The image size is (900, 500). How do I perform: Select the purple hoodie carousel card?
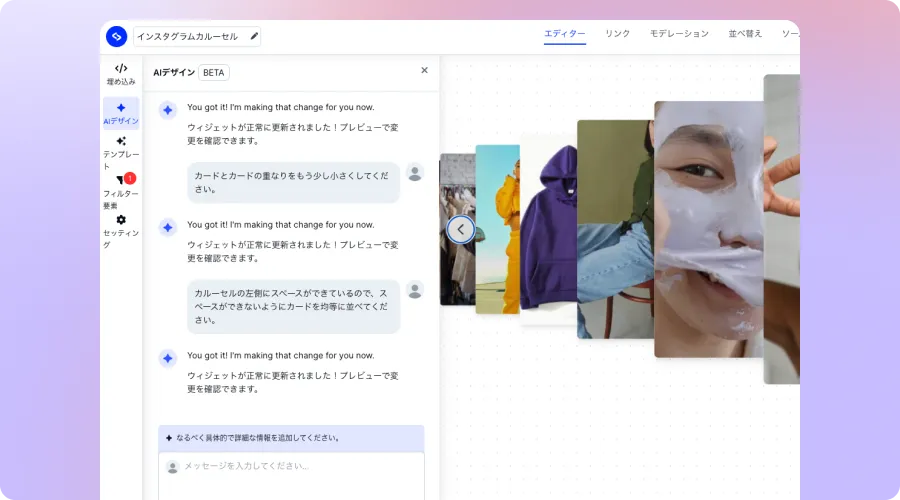(548, 230)
